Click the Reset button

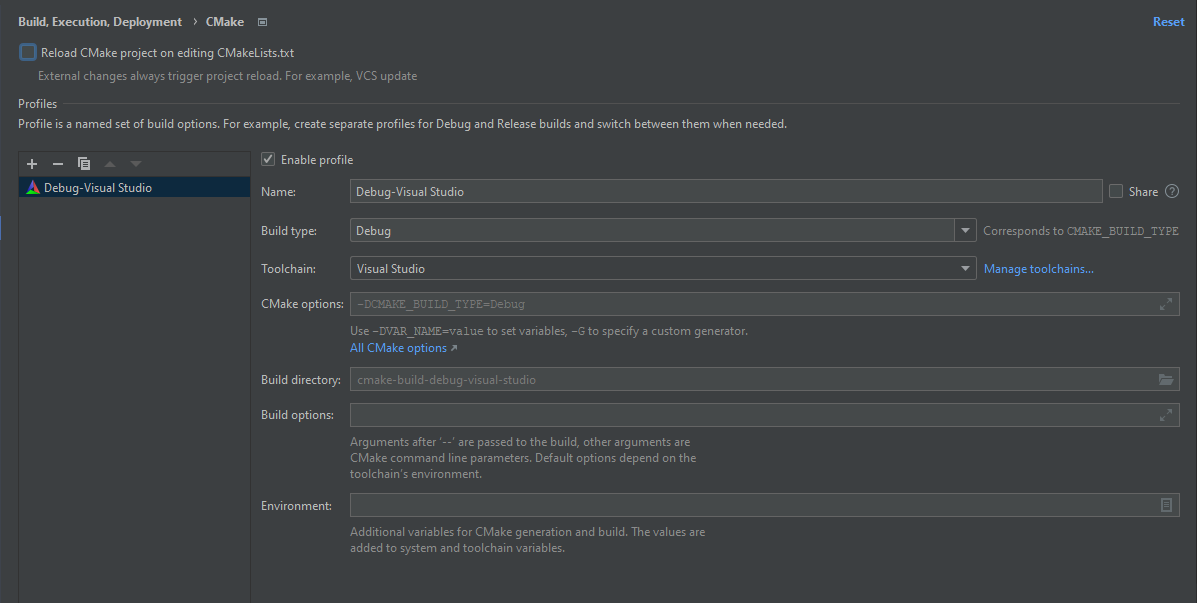tap(1168, 22)
